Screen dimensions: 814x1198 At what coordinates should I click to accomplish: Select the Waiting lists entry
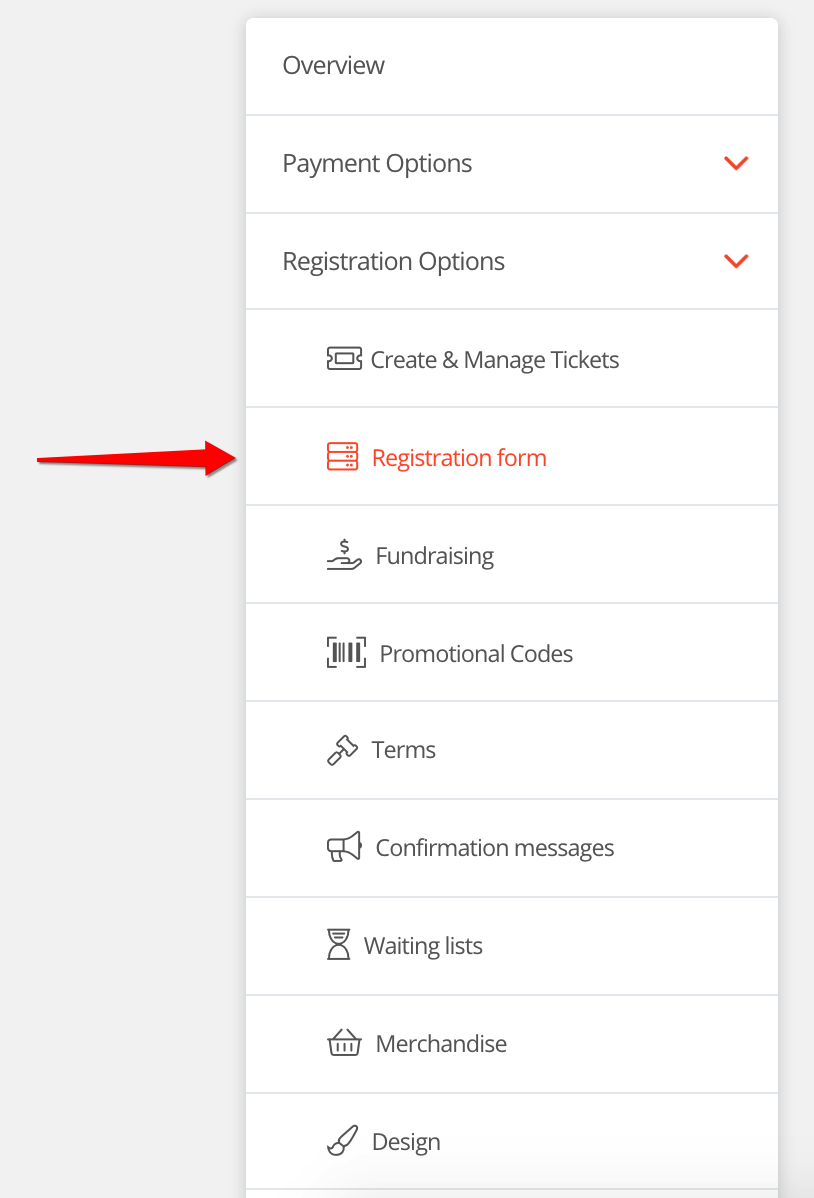pyautogui.click(x=424, y=945)
